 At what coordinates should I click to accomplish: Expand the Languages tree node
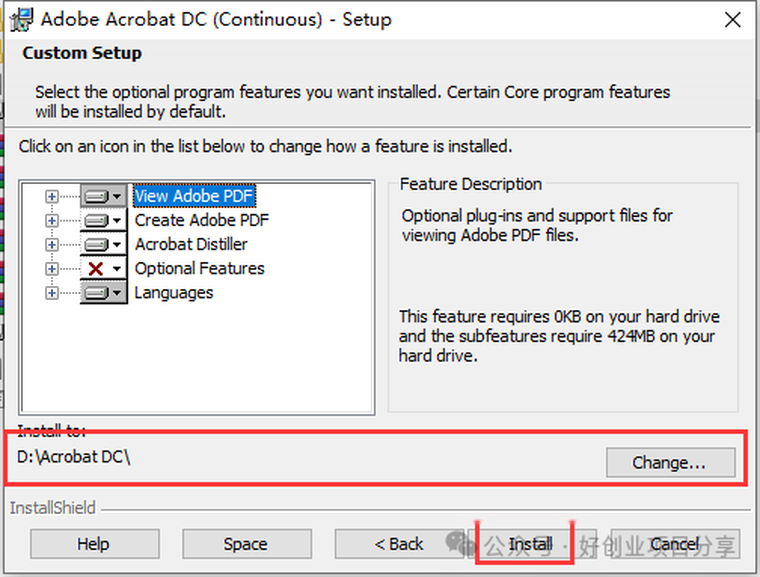[x=52, y=293]
